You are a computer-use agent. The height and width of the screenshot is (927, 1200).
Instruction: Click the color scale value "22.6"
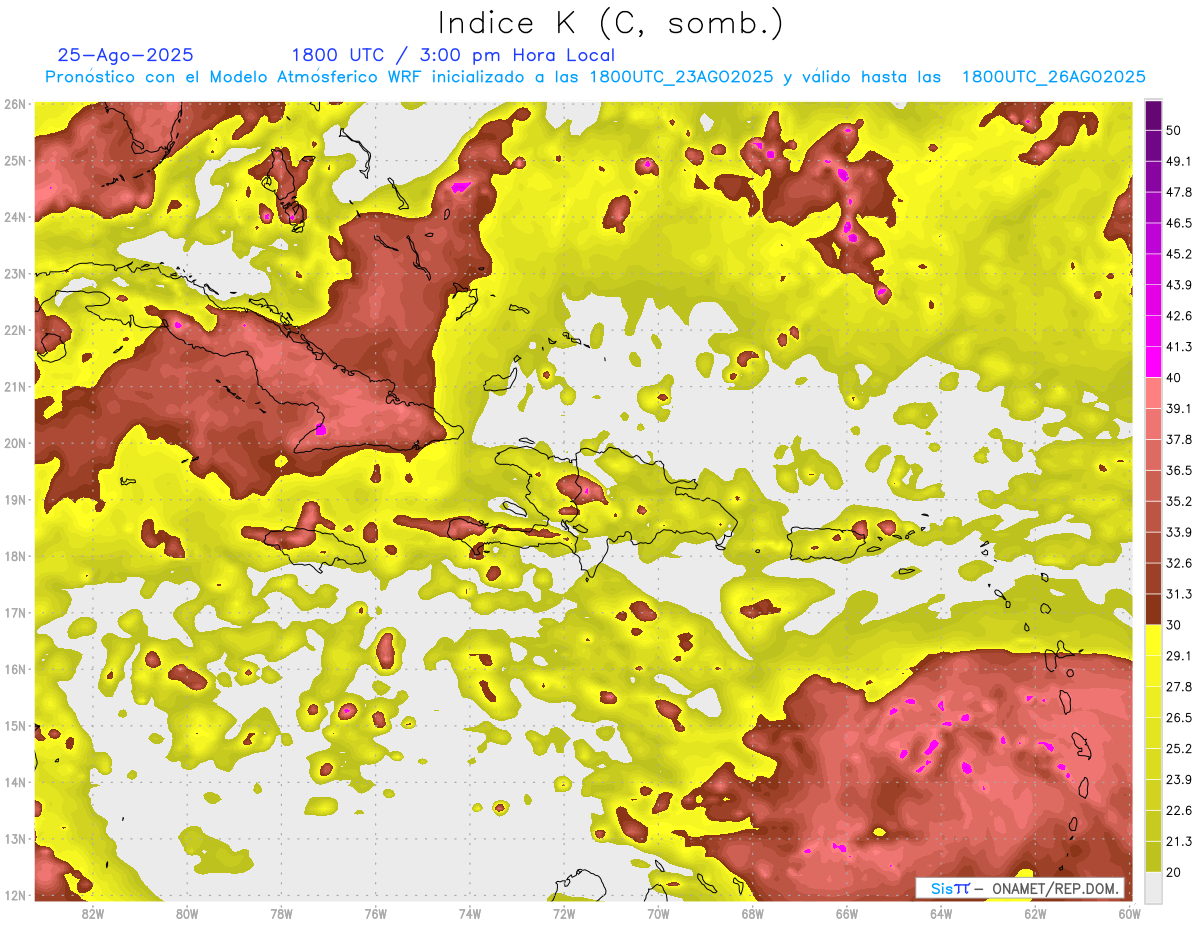coord(1178,810)
